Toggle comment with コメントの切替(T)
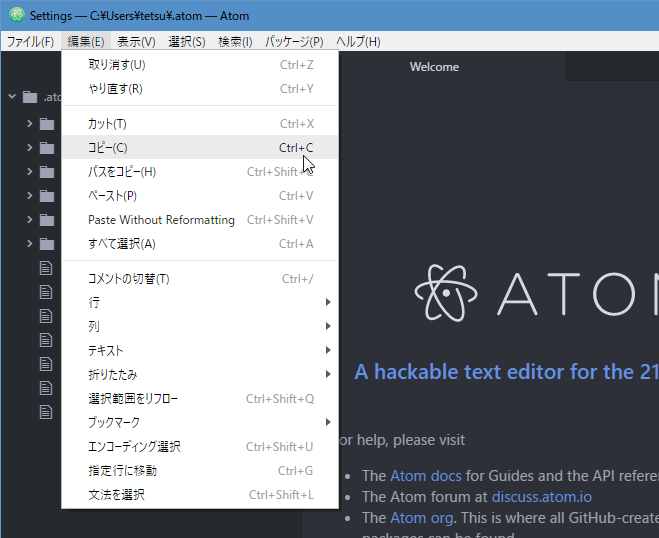The image size is (659, 538). pos(128,278)
